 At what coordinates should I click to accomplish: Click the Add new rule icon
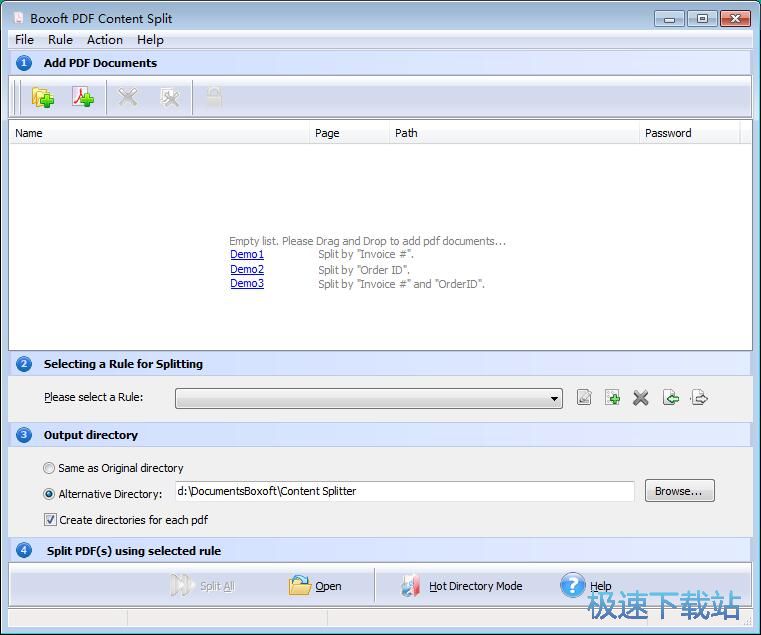(x=612, y=398)
